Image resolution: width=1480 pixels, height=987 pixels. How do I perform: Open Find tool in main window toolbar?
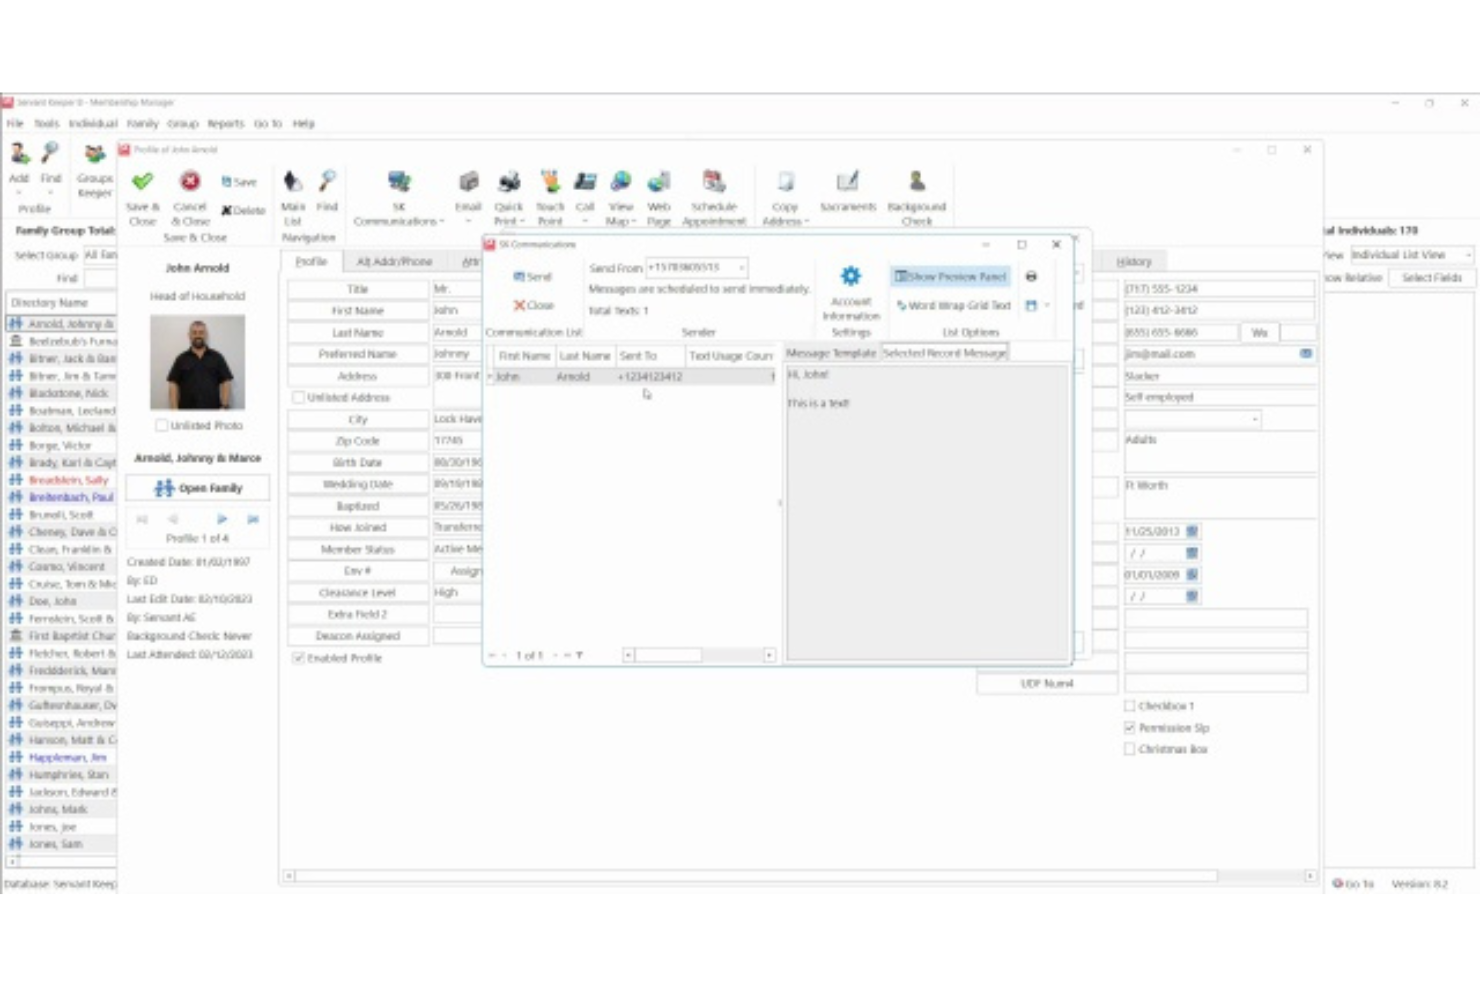coord(50,153)
